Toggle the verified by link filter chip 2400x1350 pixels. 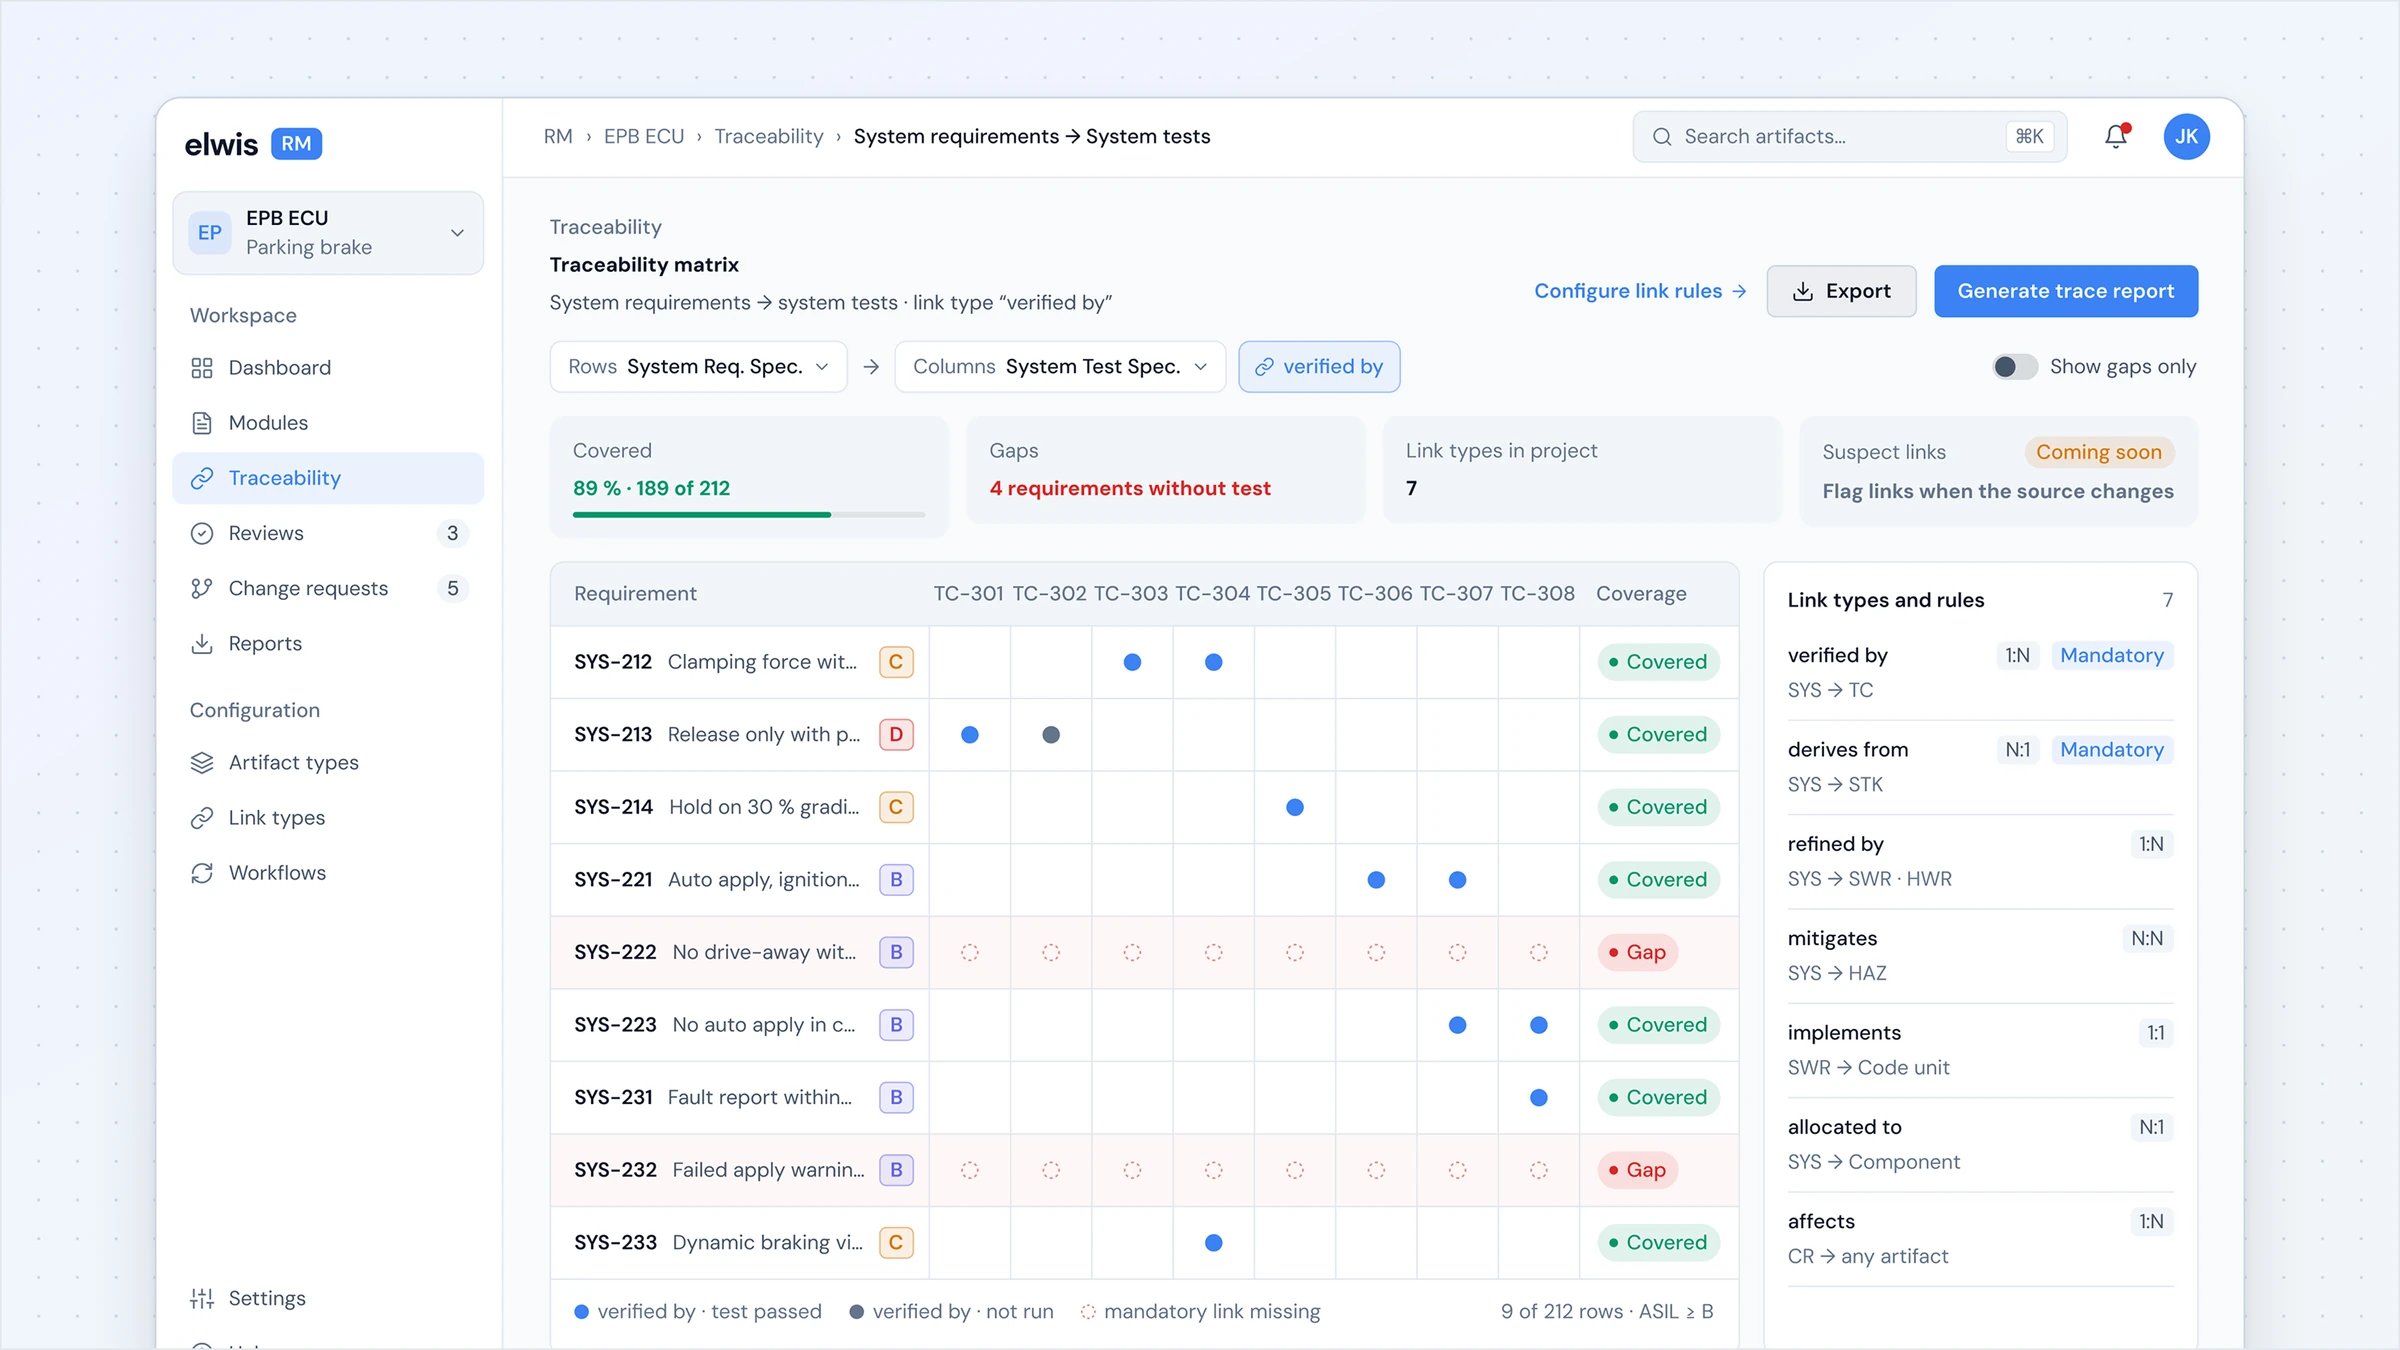(1319, 367)
